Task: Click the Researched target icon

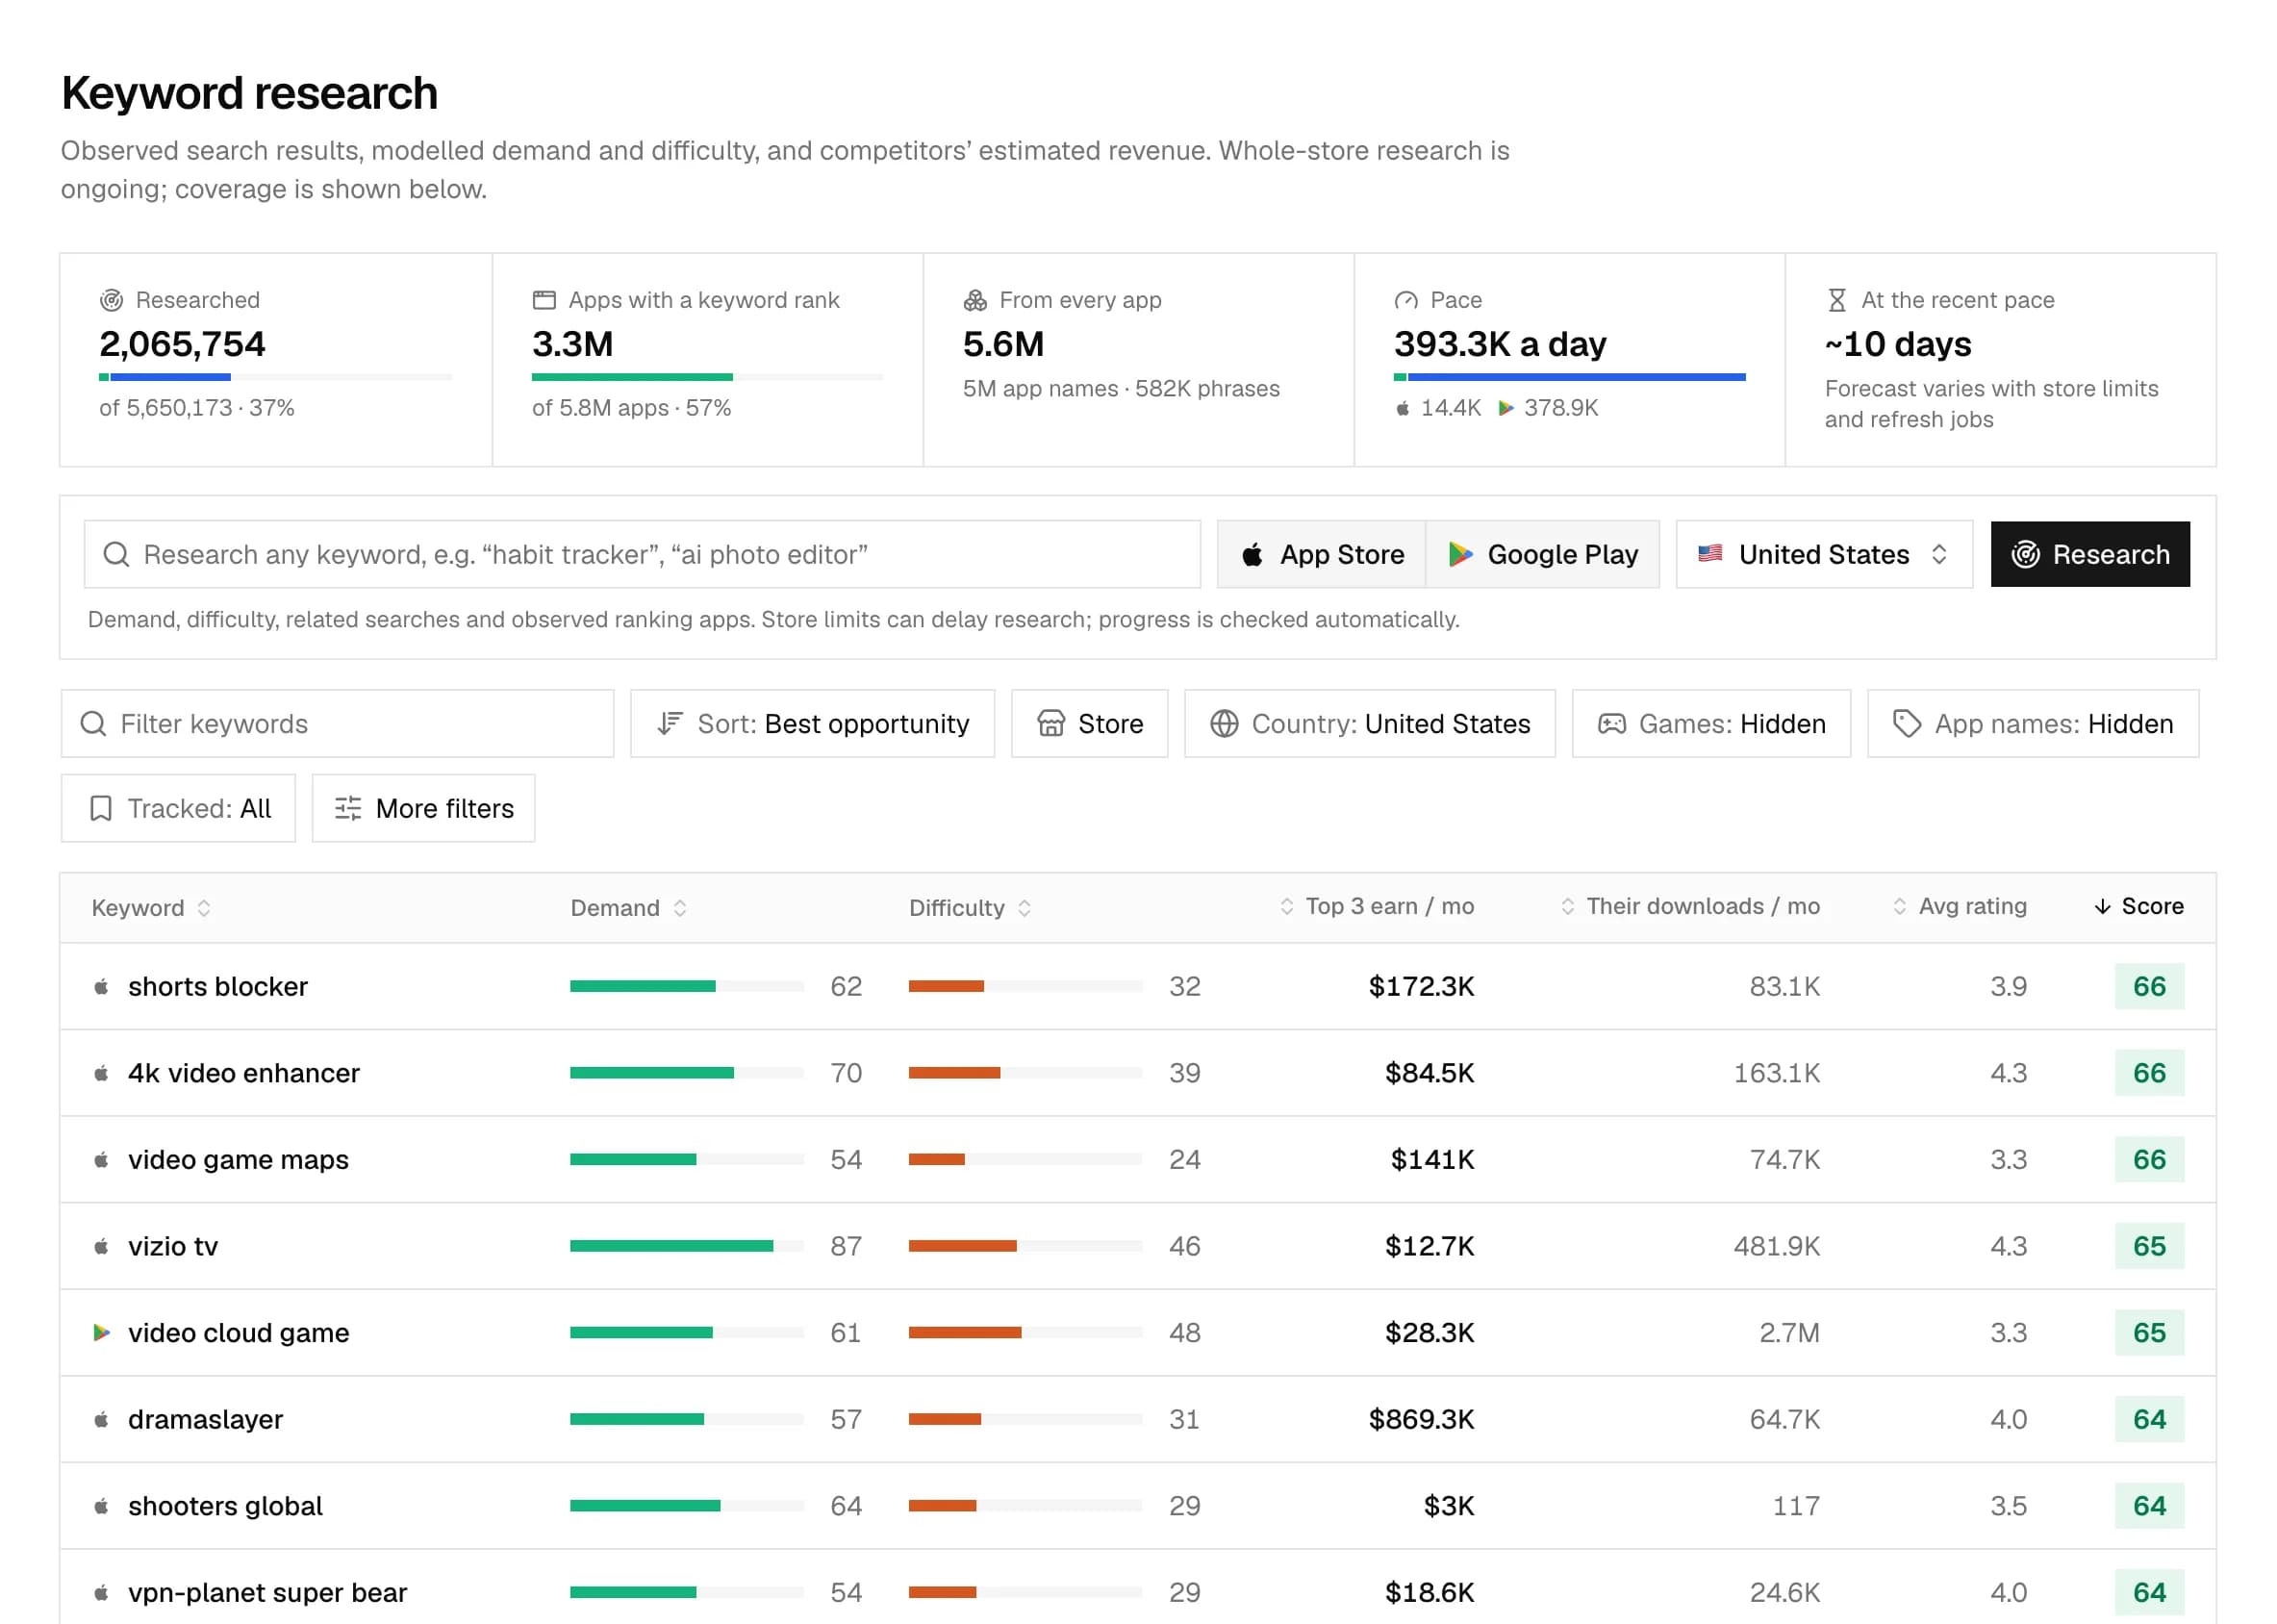Action: [x=111, y=300]
